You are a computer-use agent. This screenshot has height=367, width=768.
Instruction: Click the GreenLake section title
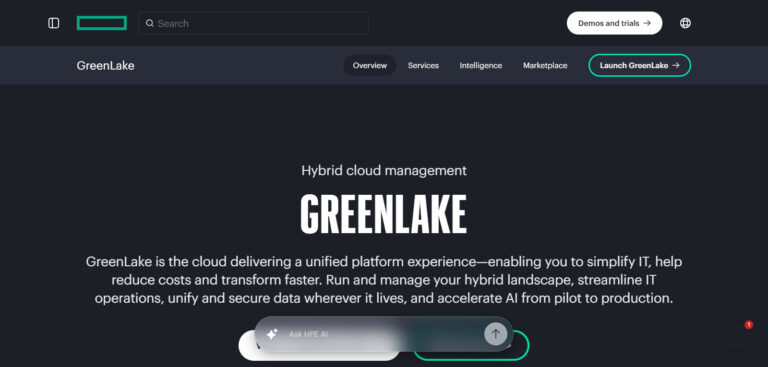105,66
